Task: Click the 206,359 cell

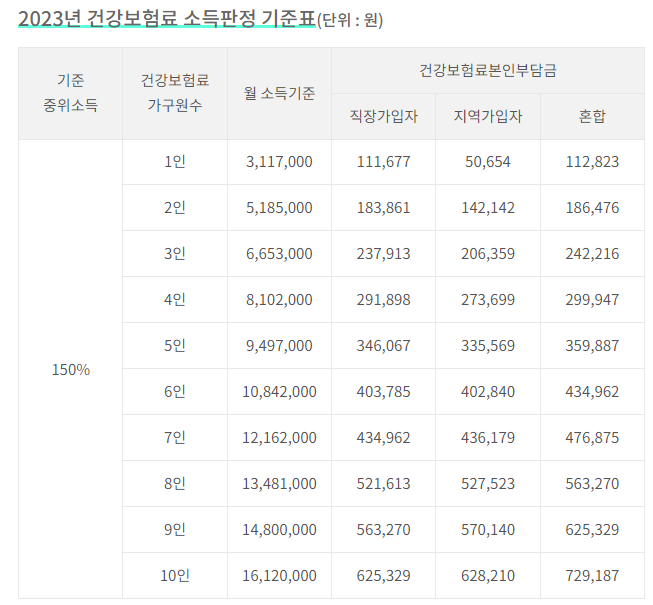Action: click(x=488, y=254)
